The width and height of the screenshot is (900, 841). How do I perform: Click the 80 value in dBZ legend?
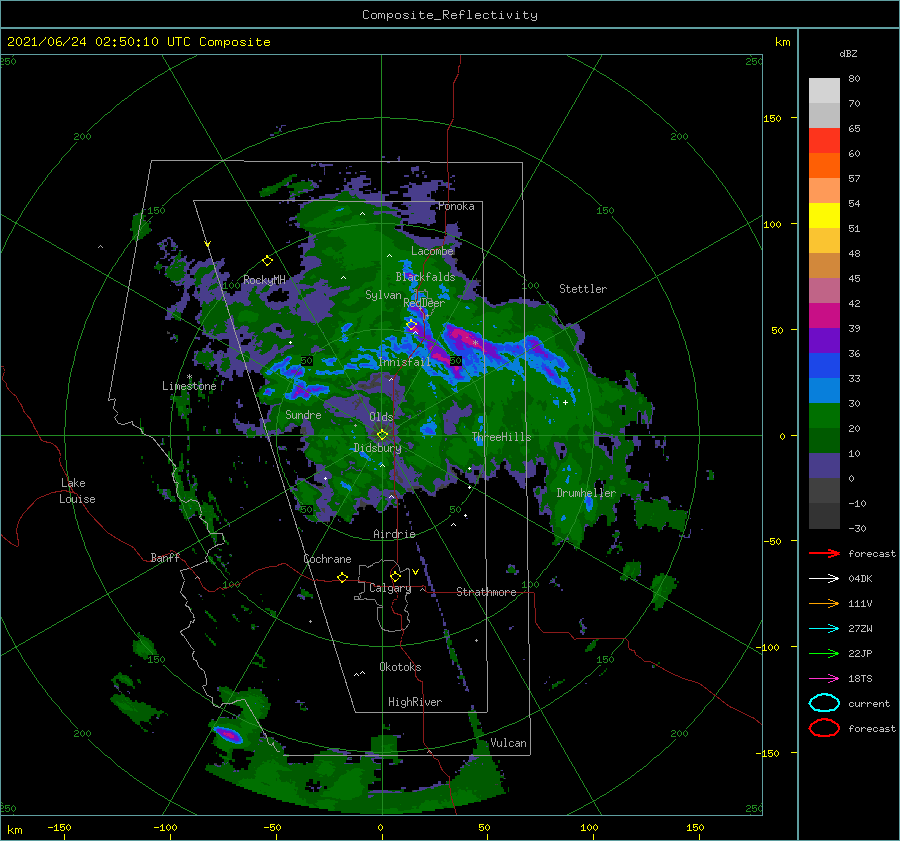point(854,79)
